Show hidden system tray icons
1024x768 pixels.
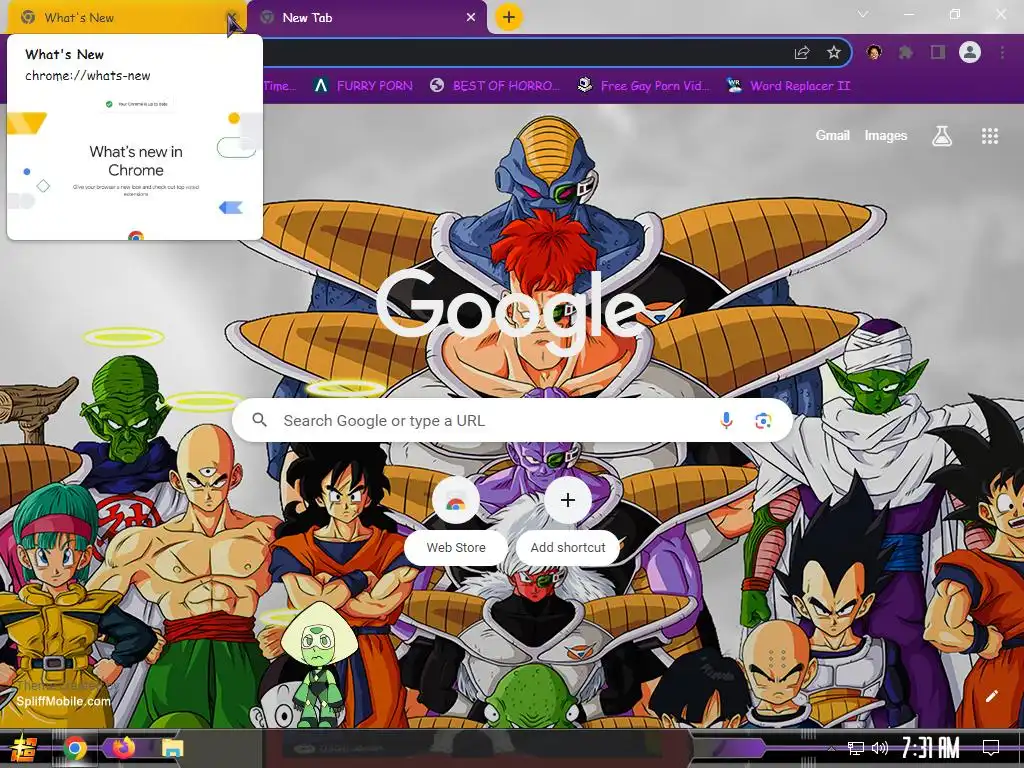pyautogui.click(x=831, y=748)
